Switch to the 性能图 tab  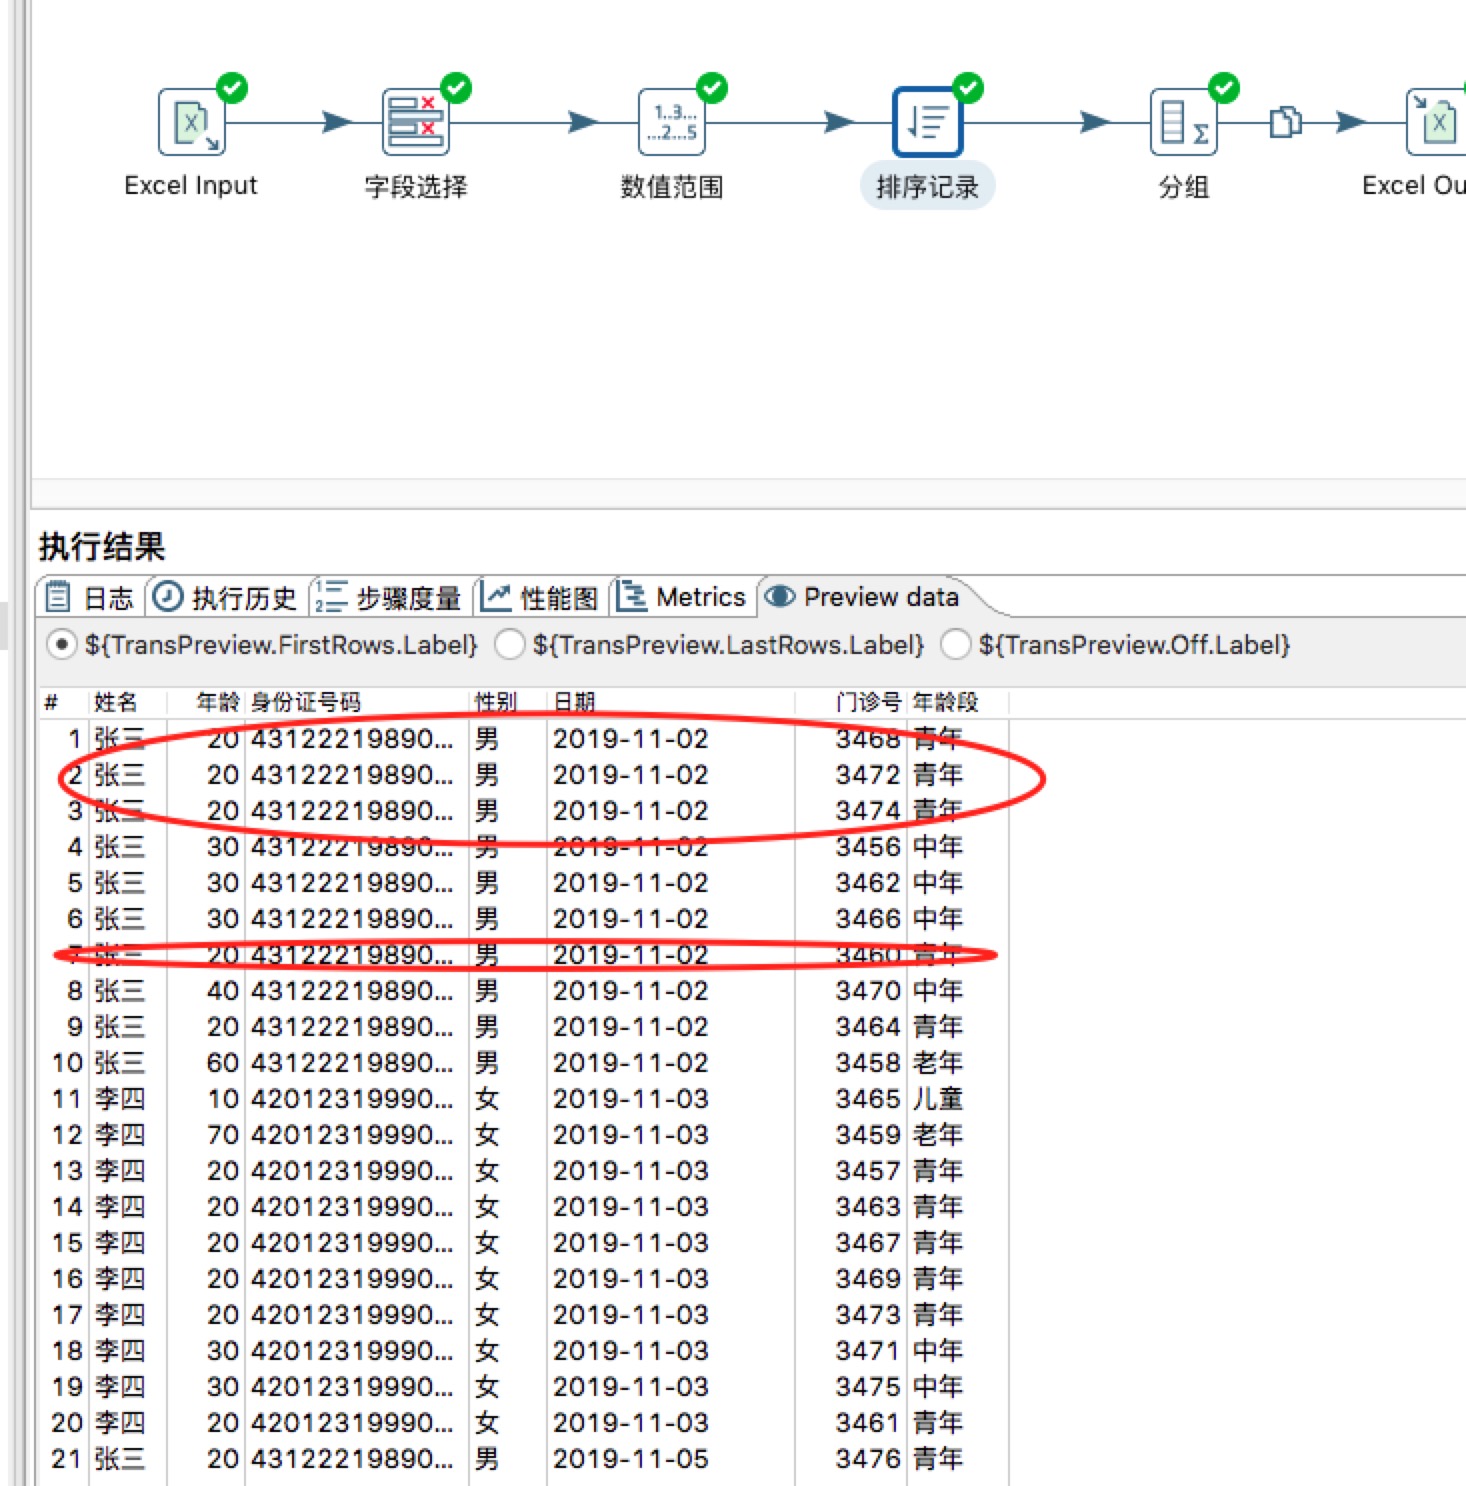coord(540,597)
